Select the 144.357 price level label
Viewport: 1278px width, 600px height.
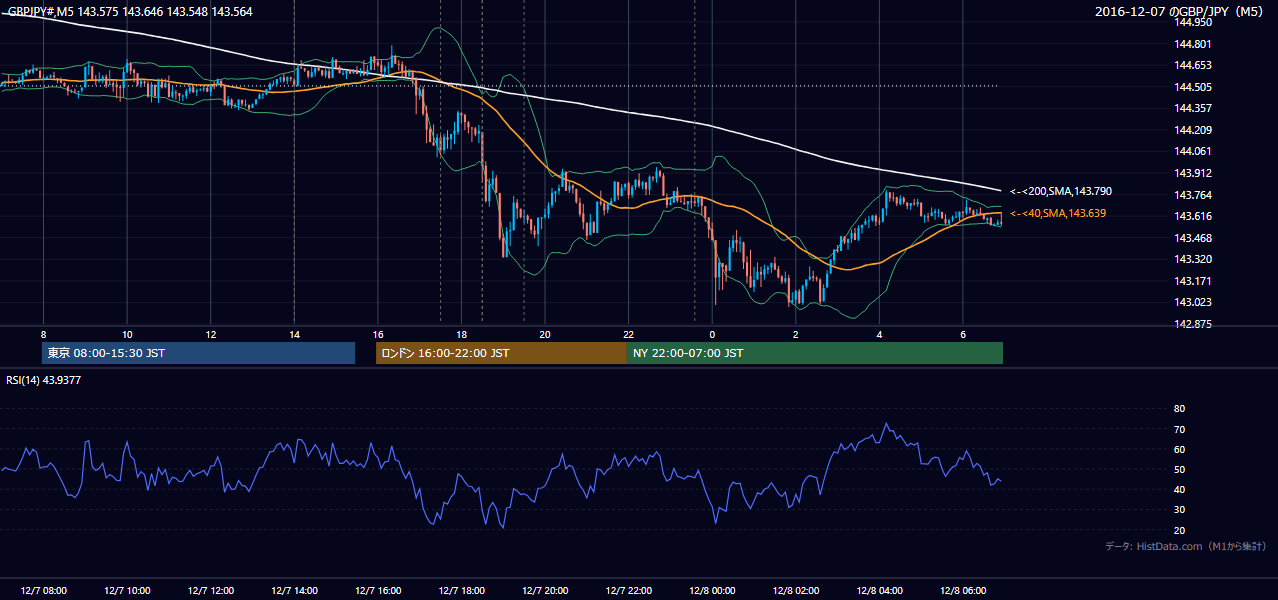[1191, 108]
